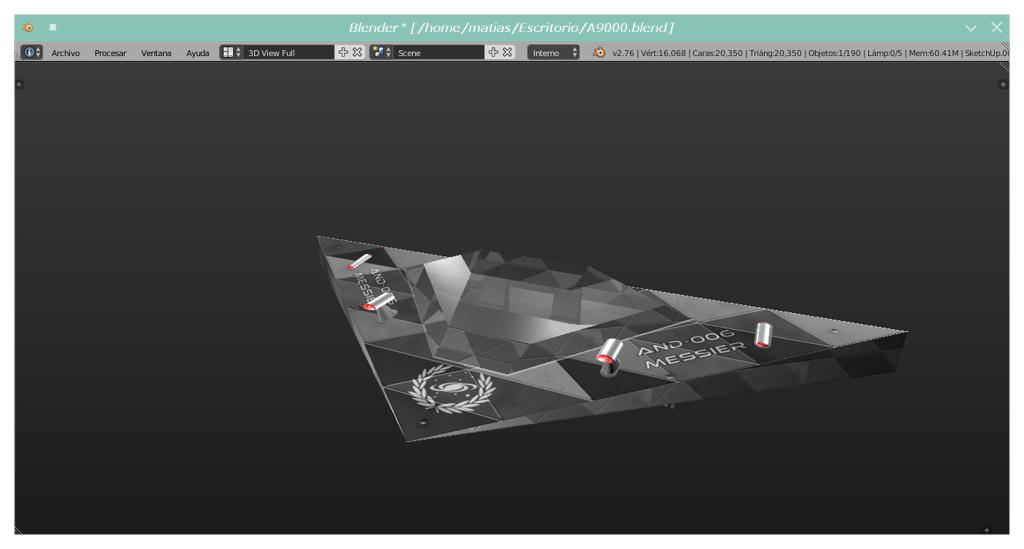
Task: Delete the 3D View Full layout
Action: (x=357, y=52)
